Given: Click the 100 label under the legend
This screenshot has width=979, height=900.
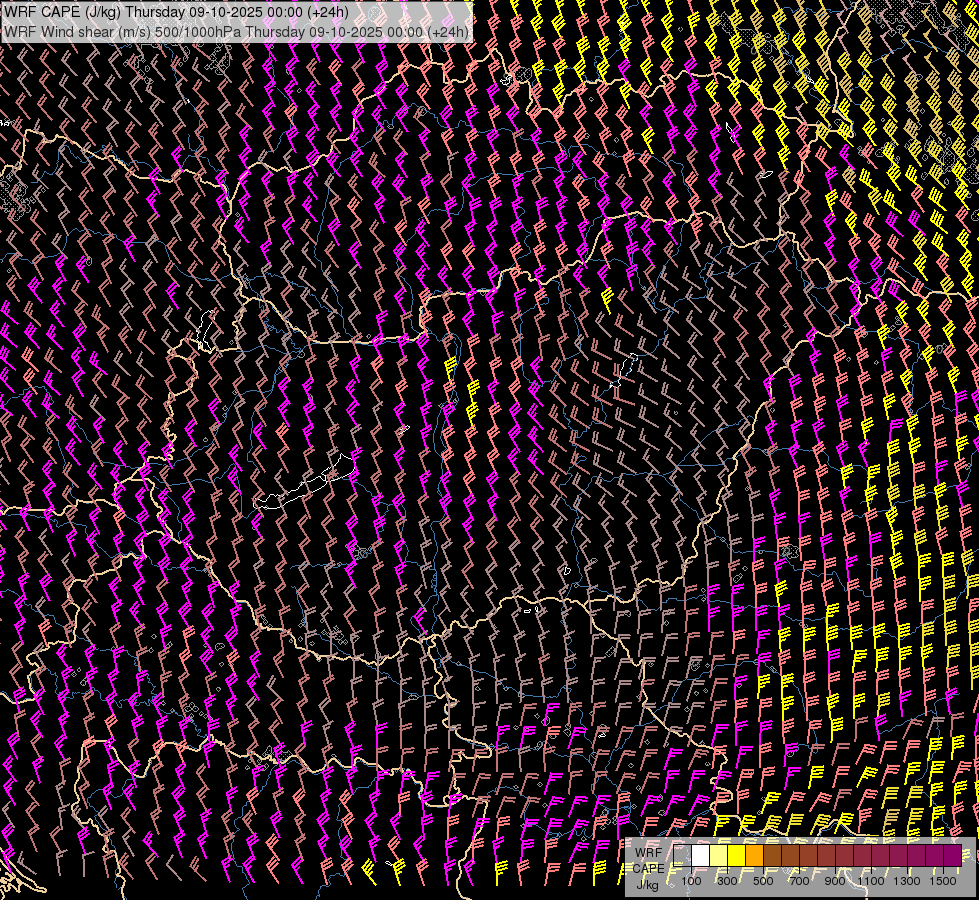Looking at the screenshot, I should coord(691,881).
